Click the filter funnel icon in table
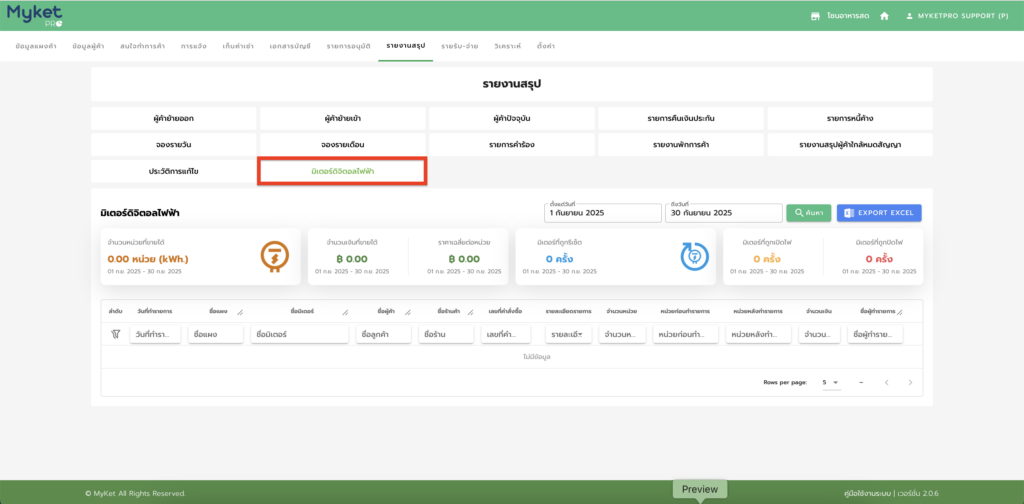Viewport: 1024px width, 504px height. (x=116, y=334)
